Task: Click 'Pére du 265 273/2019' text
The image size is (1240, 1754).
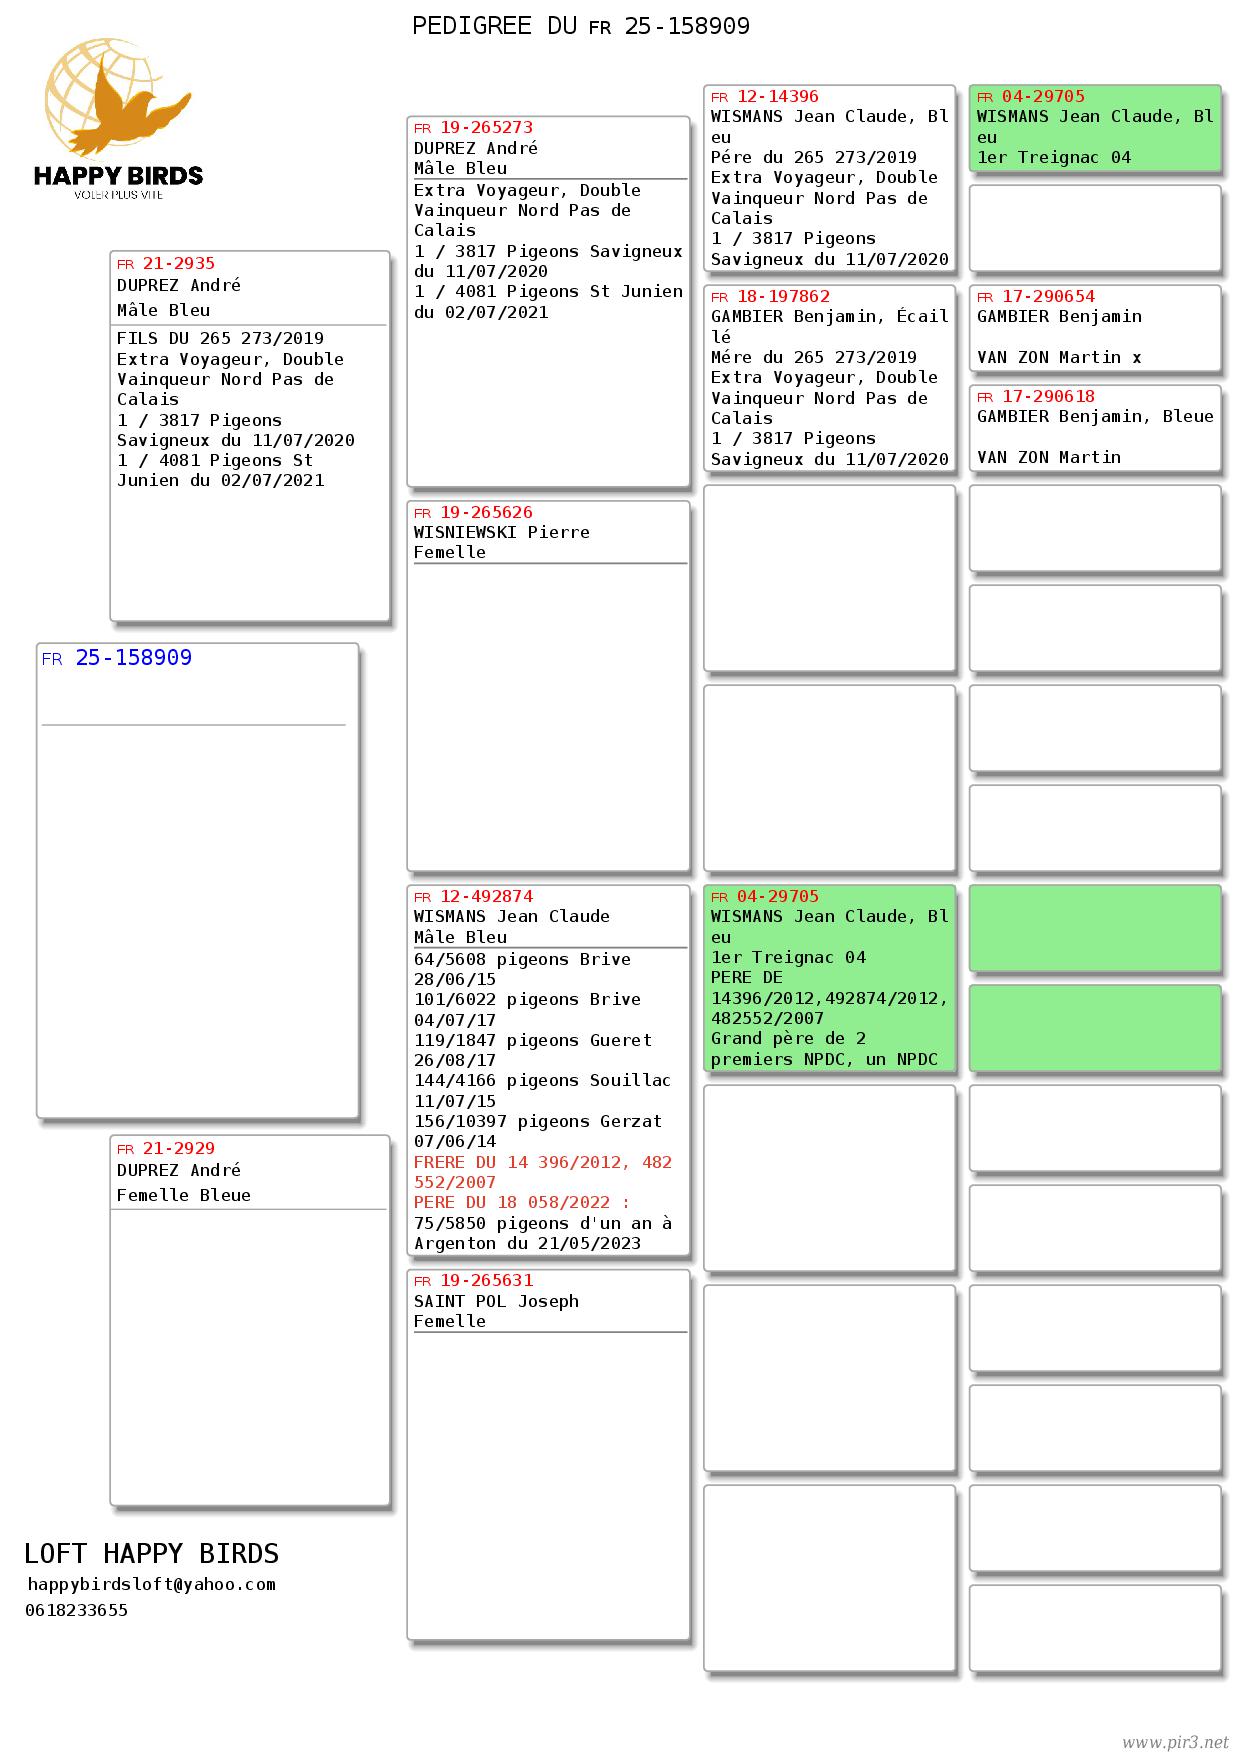Action: pos(814,157)
